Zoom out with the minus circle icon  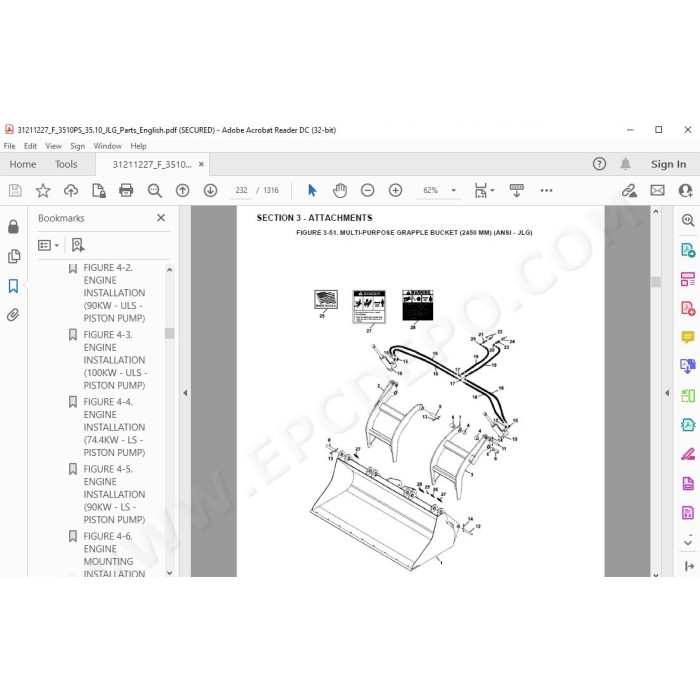(367, 191)
